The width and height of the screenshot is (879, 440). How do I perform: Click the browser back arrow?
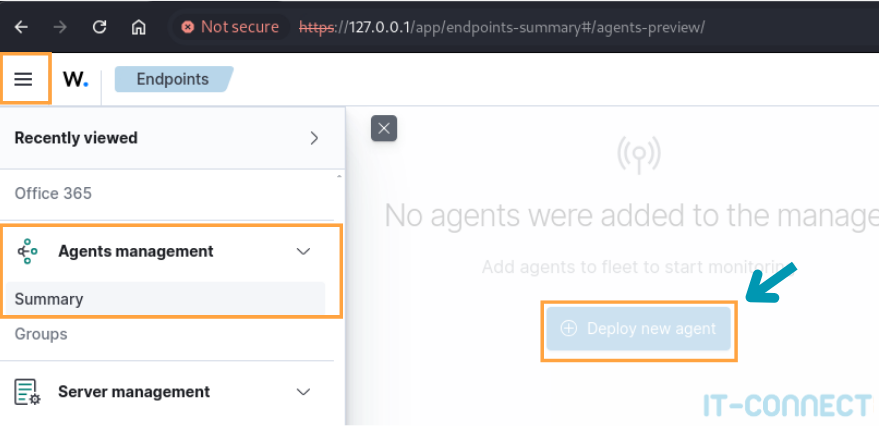coord(22,27)
